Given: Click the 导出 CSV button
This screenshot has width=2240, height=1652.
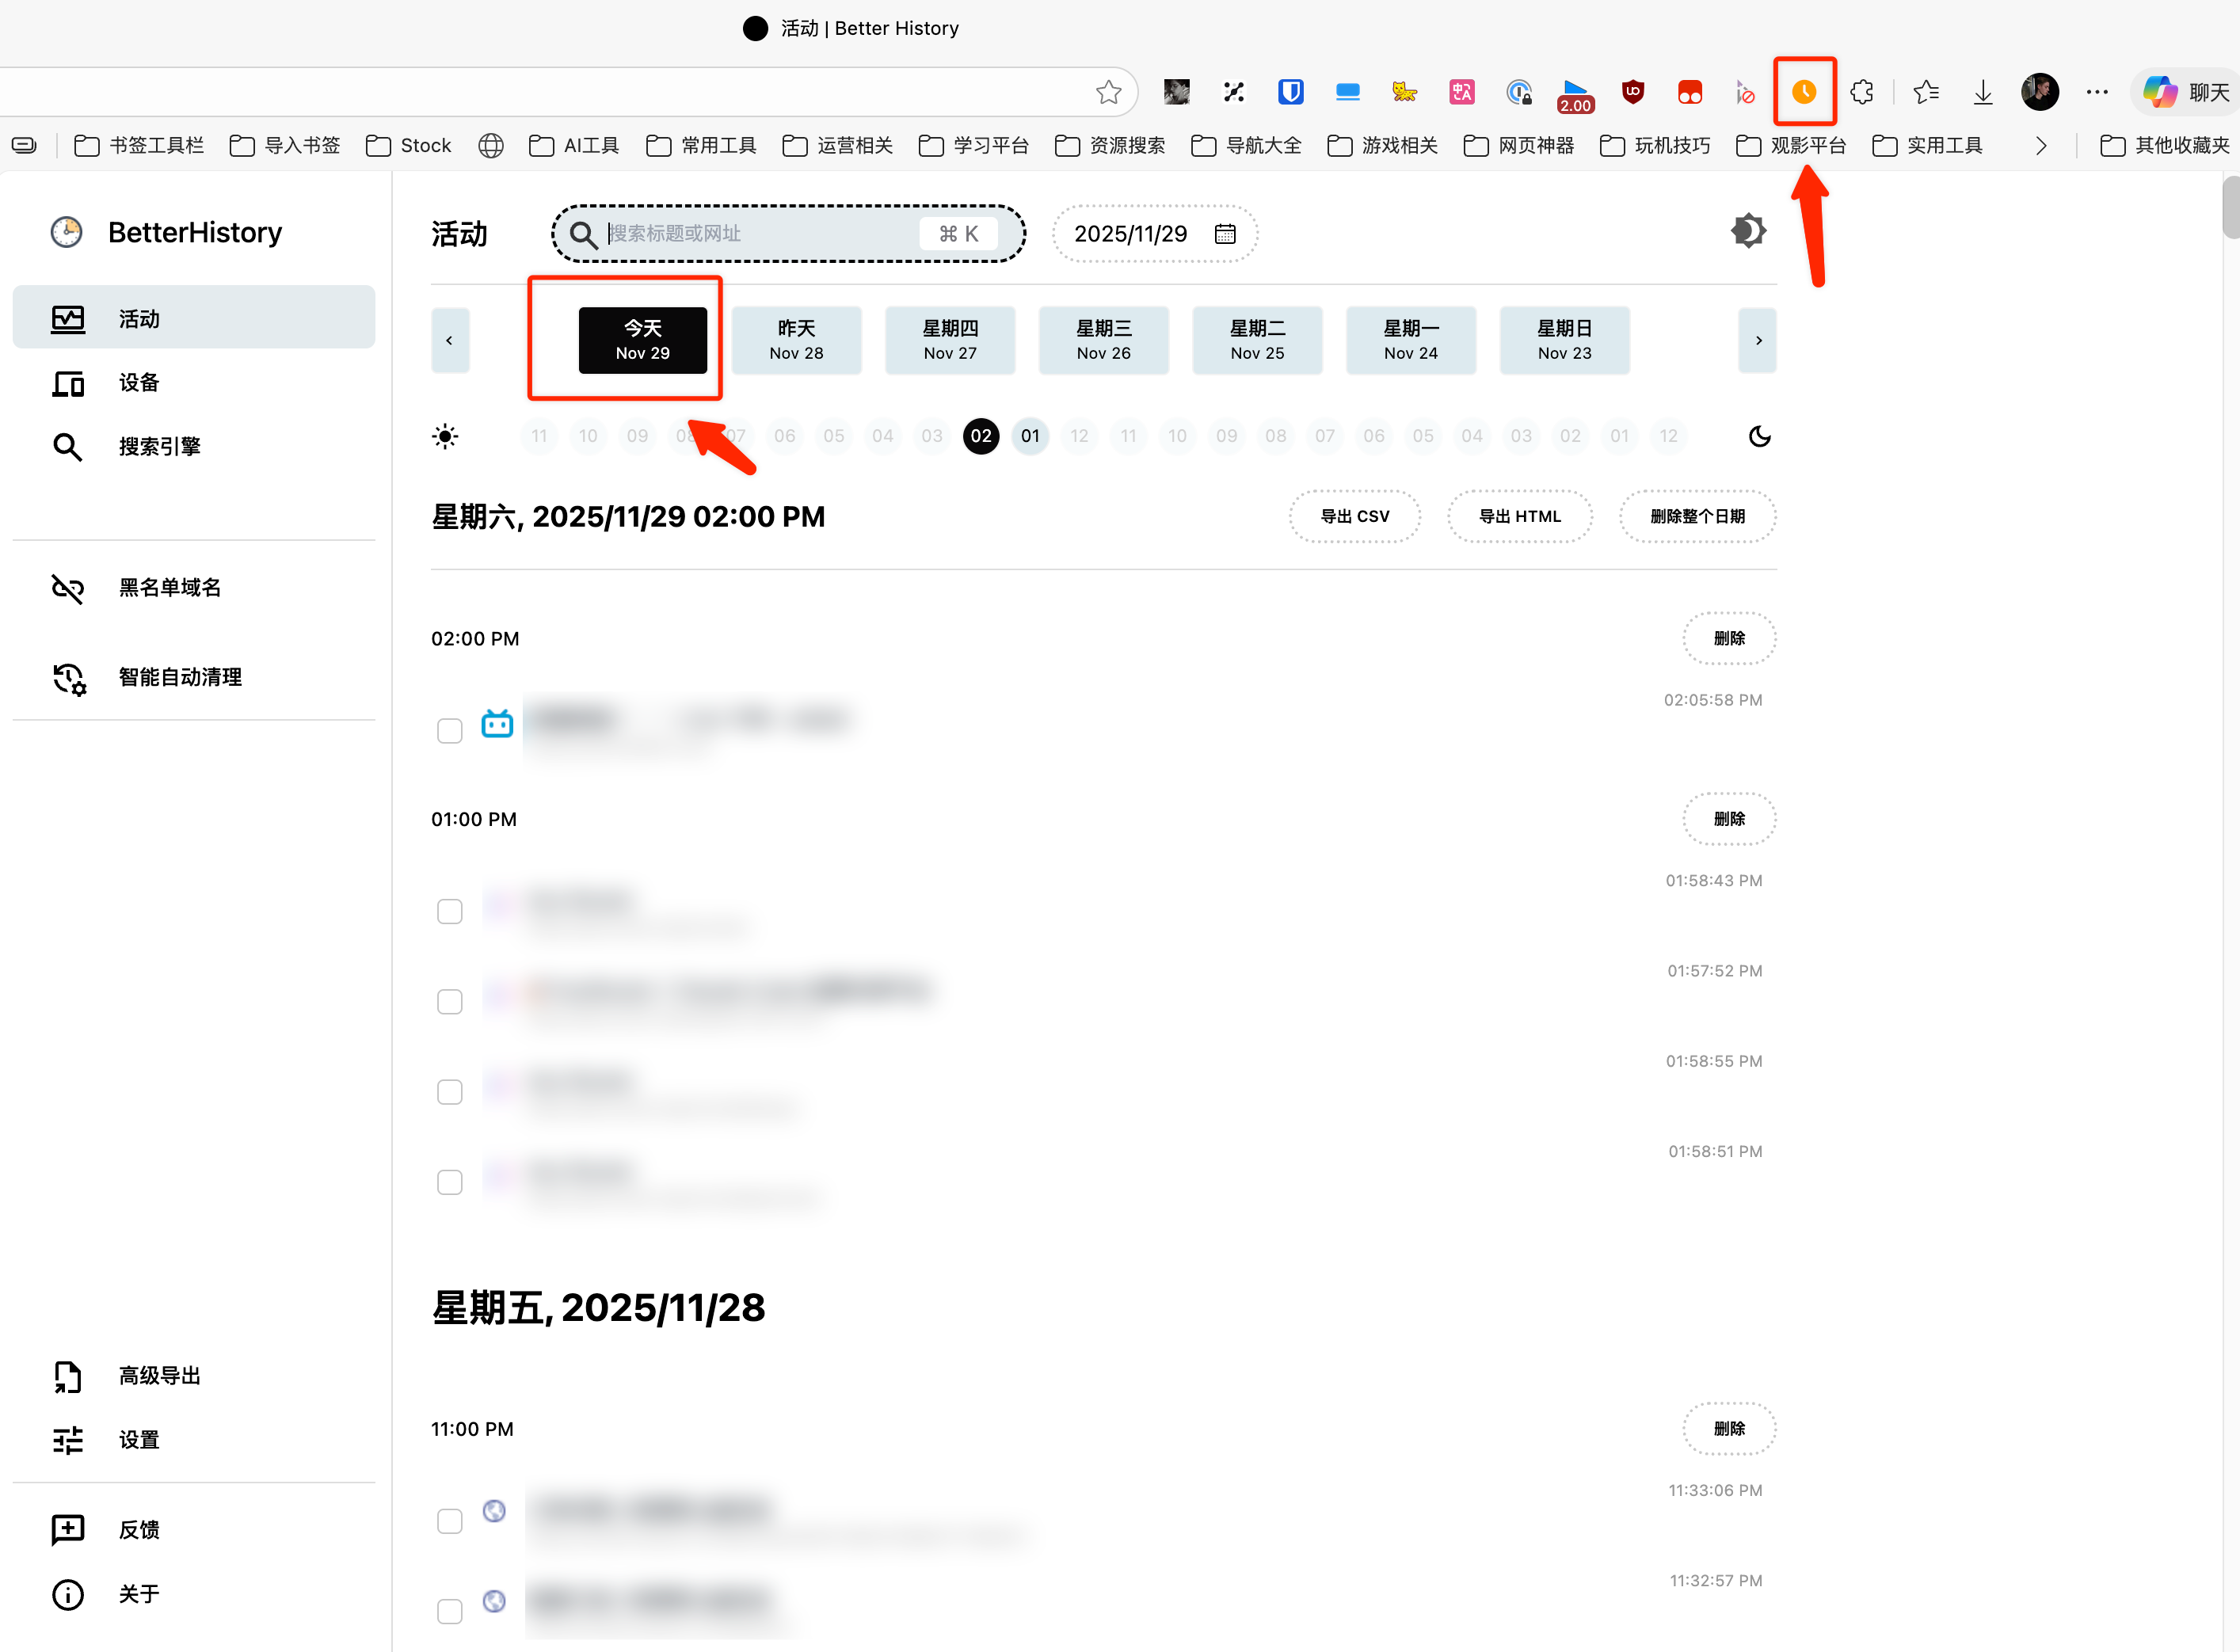Looking at the screenshot, I should point(1354,516).
